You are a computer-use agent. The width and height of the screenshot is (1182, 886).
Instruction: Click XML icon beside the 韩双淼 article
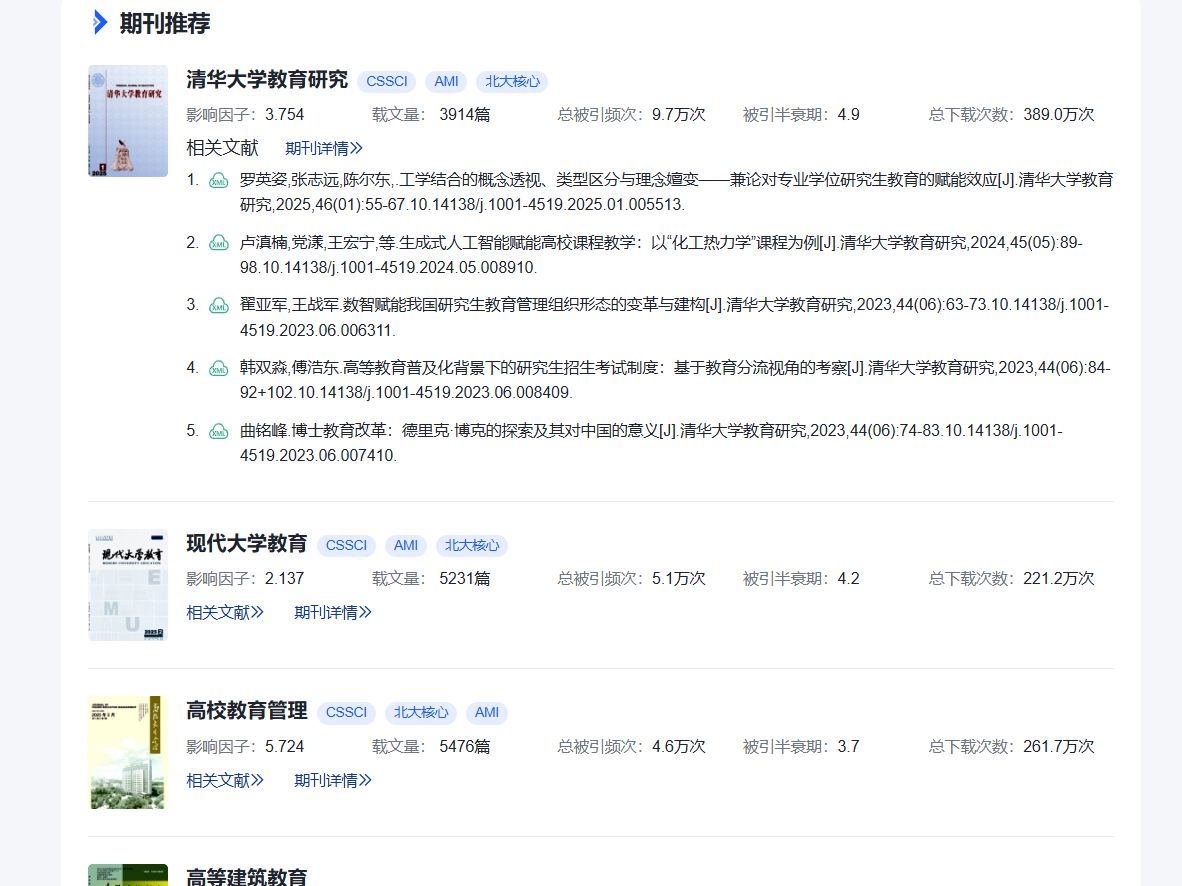[218, 369]
